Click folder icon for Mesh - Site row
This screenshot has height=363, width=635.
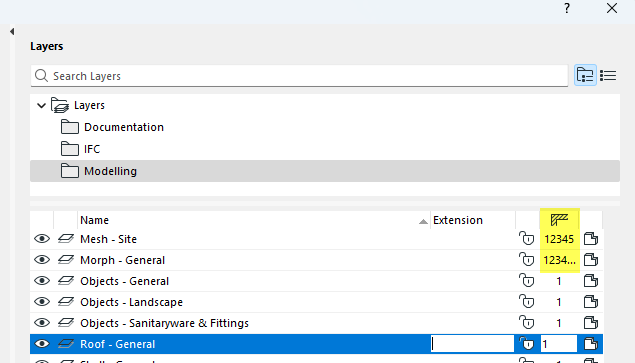click(591, 239)
